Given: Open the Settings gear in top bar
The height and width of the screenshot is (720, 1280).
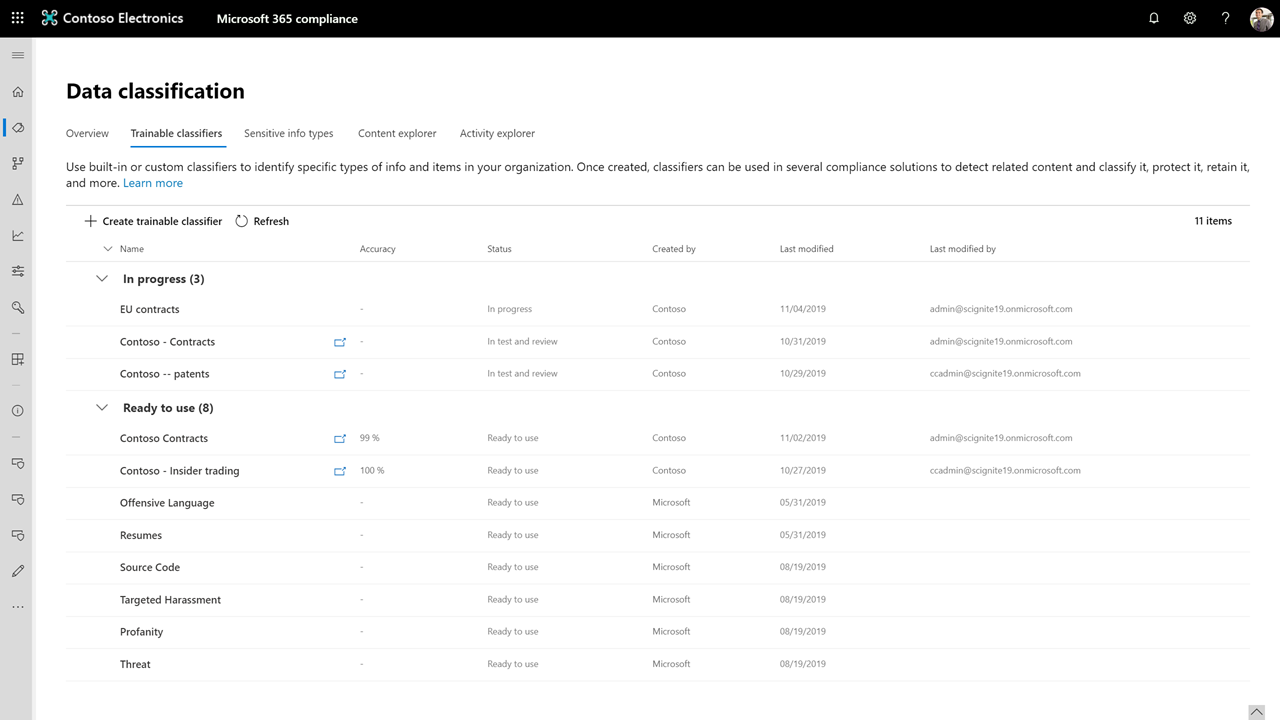Looking at the screenshot, I should pyautogui.click(x=1189, y=18).
